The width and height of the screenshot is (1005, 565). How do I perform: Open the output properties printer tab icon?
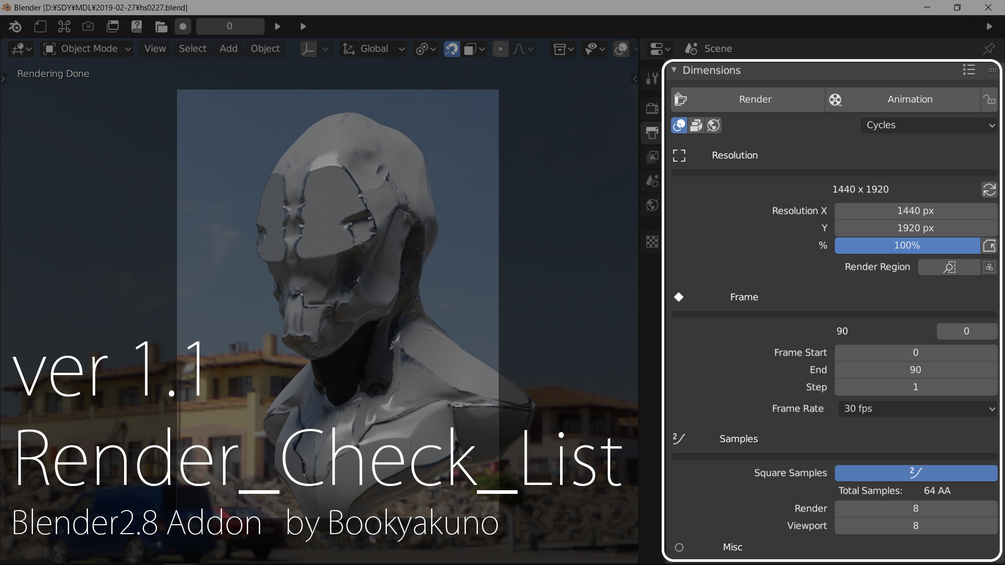tap(652, 133)
